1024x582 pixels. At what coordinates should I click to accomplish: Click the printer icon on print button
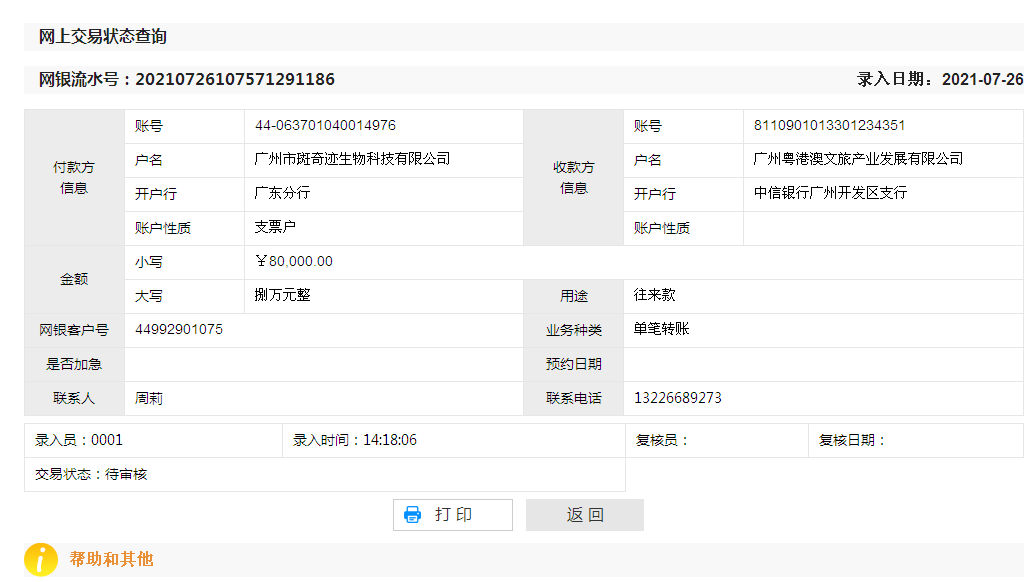pyautogui.click(x=412, y=515)
